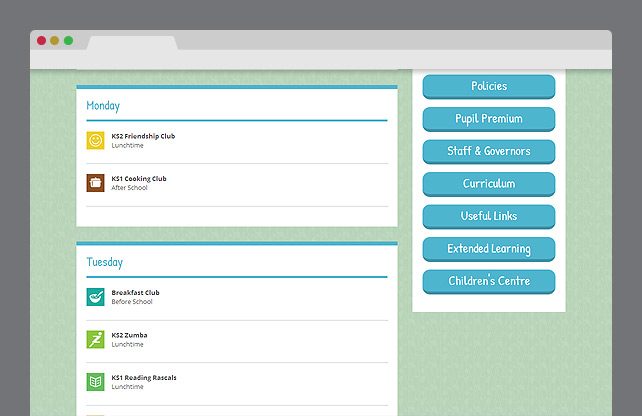The width and height of the screenshot is (642, 416).
Task: Select the Reading Rascals book icon
Action: point(95,382)
